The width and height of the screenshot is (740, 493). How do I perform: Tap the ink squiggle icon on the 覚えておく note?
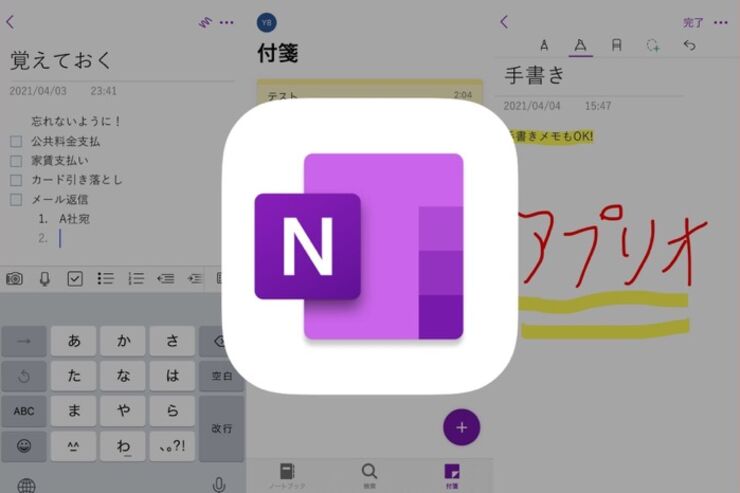[205, 22]
